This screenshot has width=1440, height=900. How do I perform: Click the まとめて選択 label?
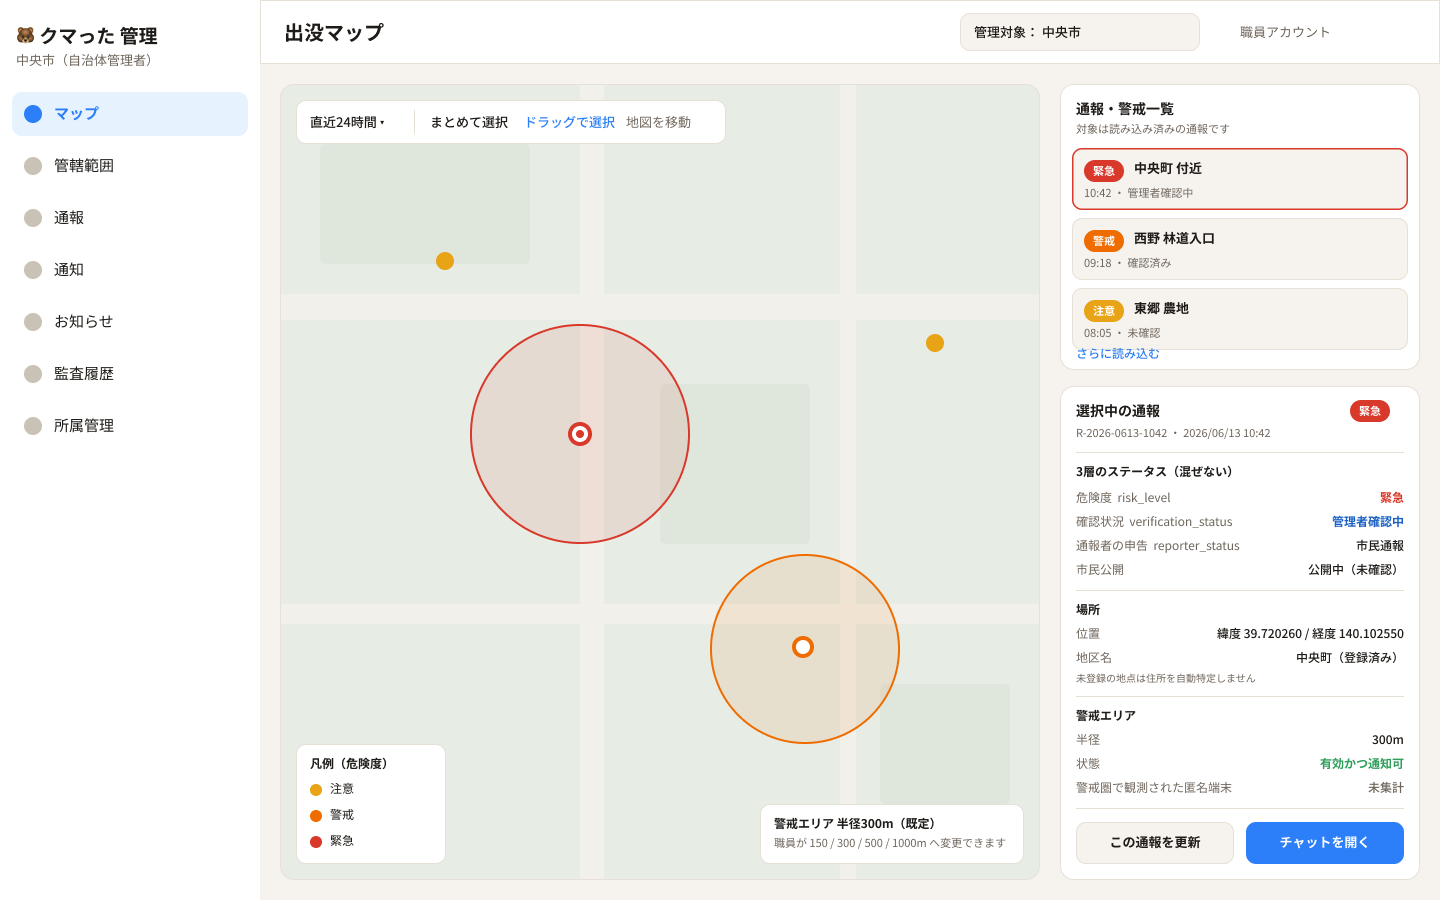pyautogui.click(x=469, y=122)
